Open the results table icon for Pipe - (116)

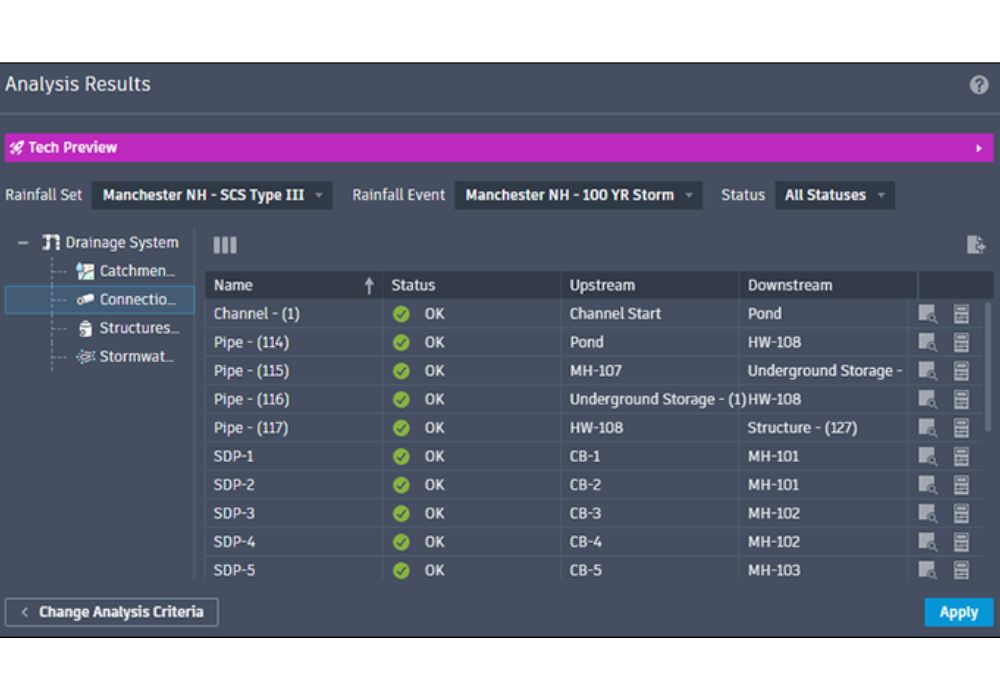point(961,400)
